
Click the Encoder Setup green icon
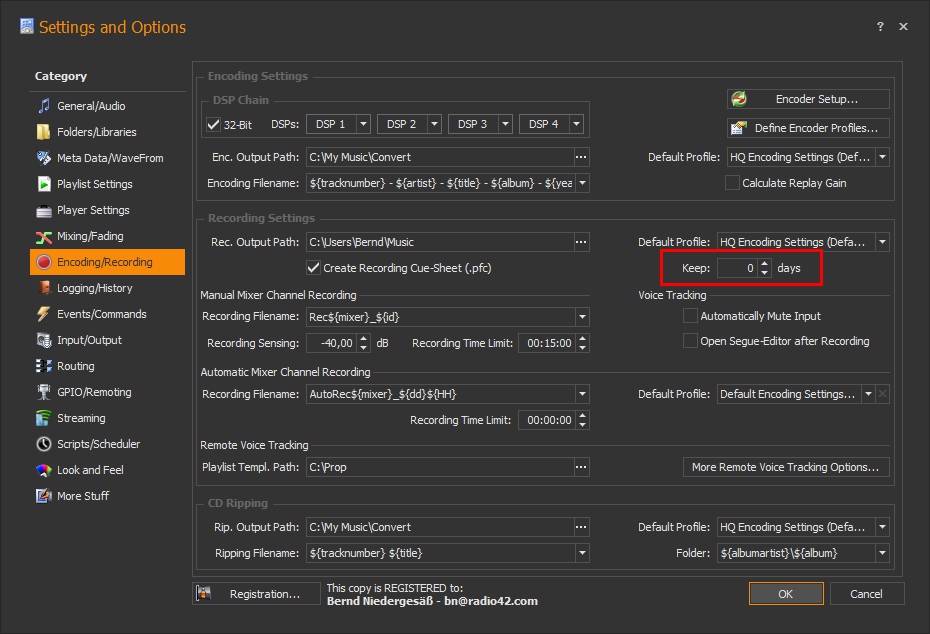pyautogui.click(x=739, y=99)
